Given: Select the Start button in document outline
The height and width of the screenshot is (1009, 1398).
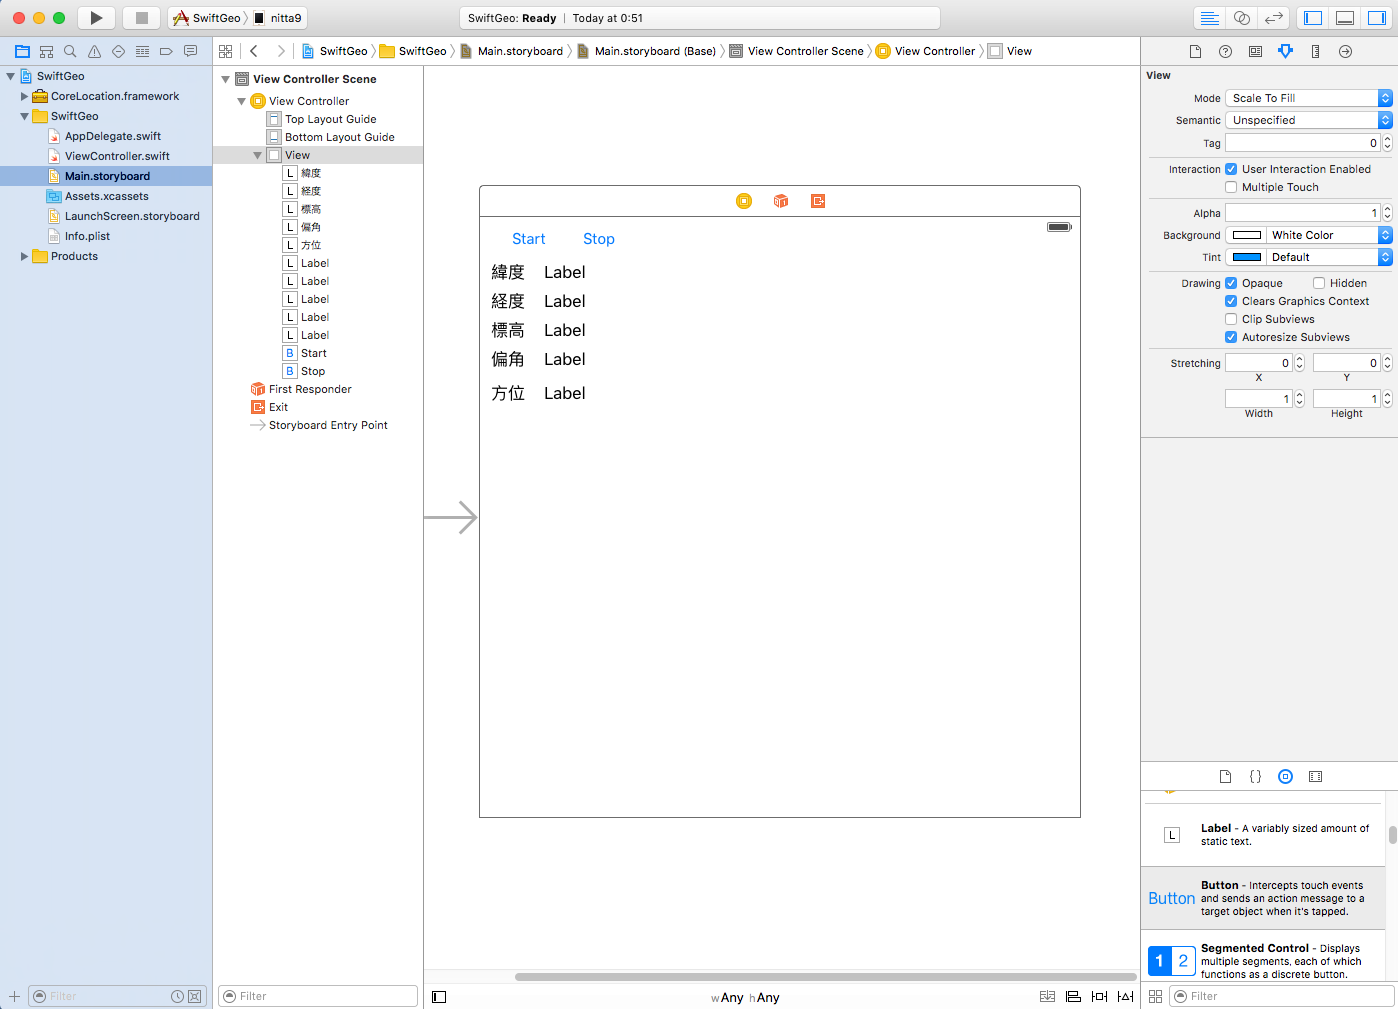Looking at the screenshot, I should (x=313, y=353).
